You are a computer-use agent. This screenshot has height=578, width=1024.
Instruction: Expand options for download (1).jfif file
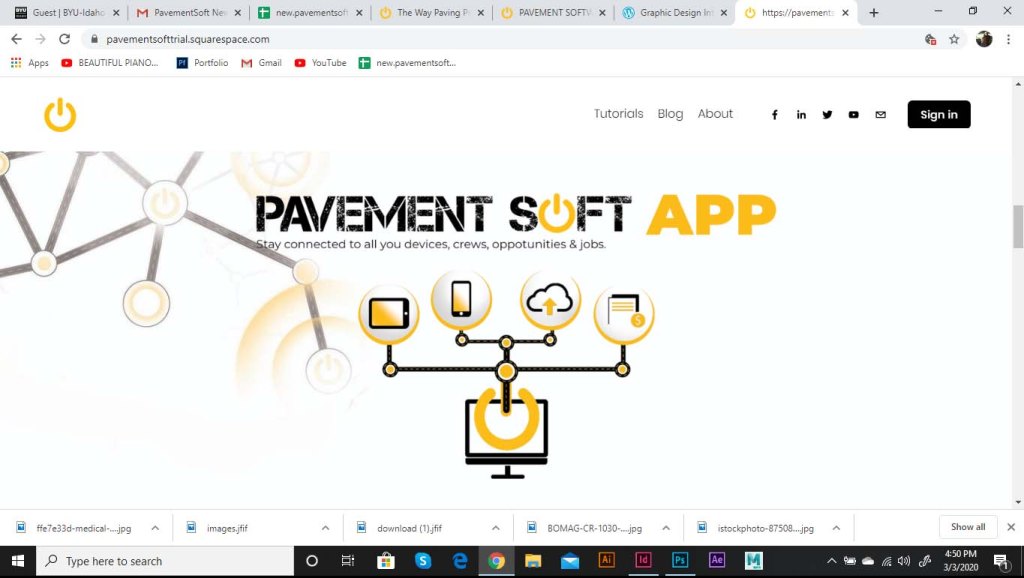point(496,528)
